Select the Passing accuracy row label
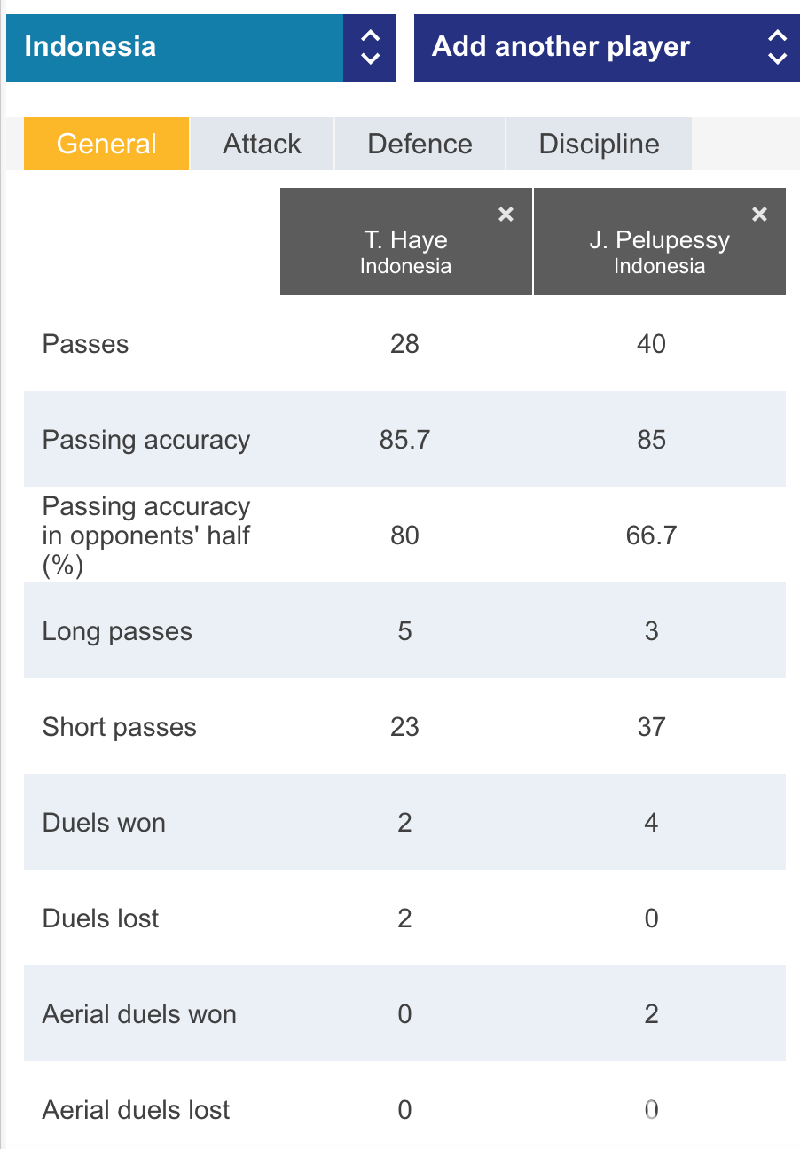 [146, 440]
